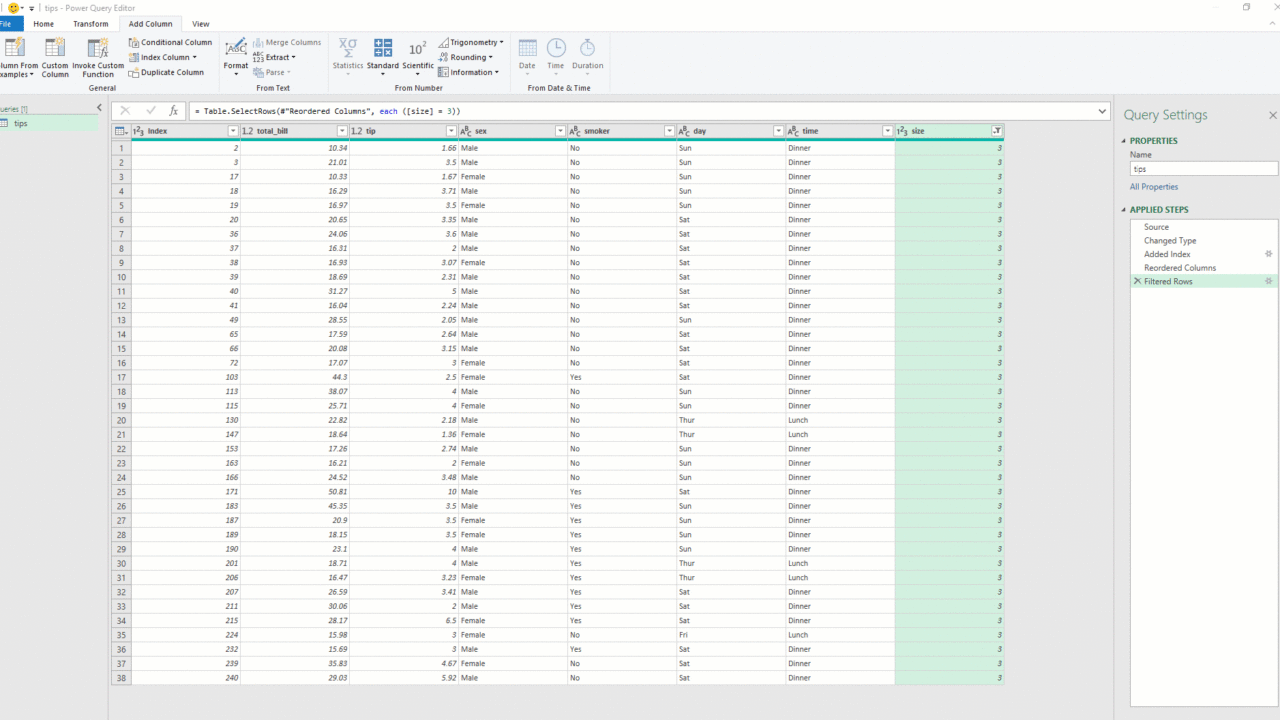The image size is (1280, 720).
Task: Open the size column filter button
Action: (996, 131)
